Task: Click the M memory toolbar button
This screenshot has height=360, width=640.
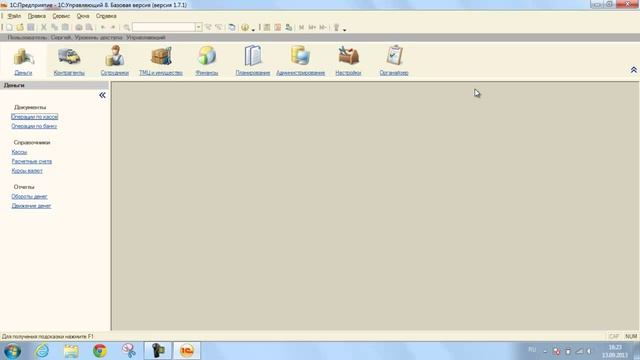Action: 301,27
